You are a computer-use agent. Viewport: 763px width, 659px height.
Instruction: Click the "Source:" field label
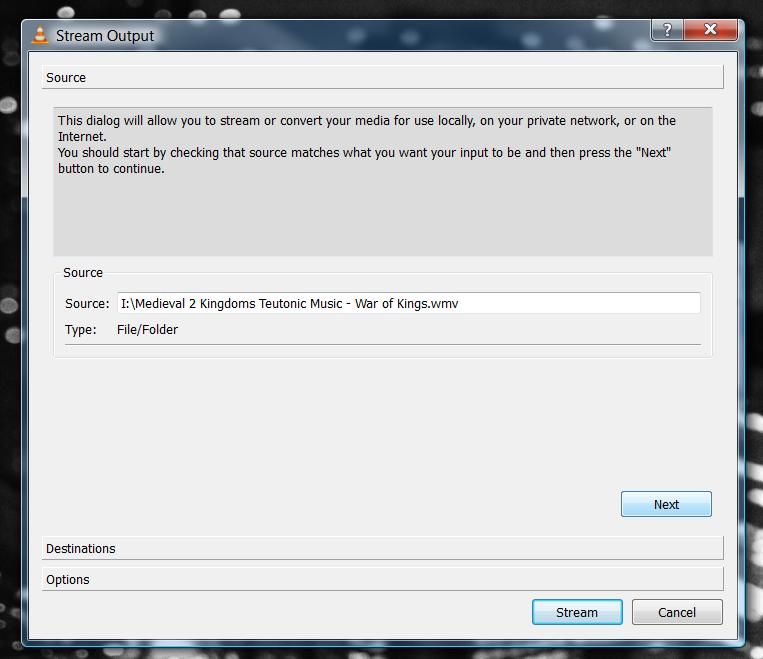click(87, 303)
